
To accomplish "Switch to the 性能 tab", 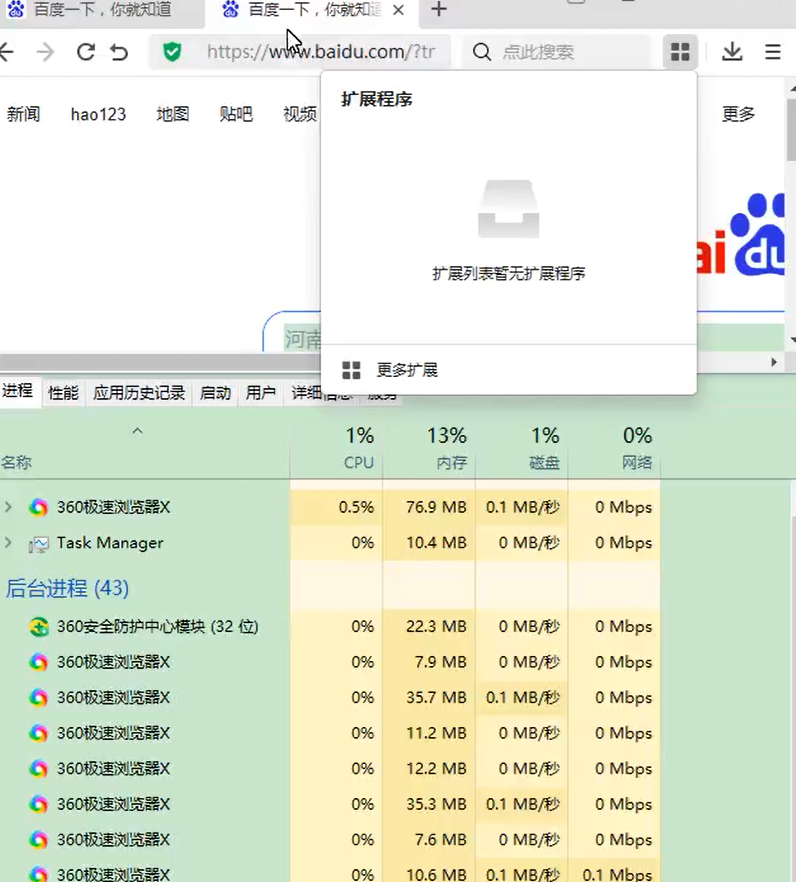I will pyautogui.click(x=63, y=392).
